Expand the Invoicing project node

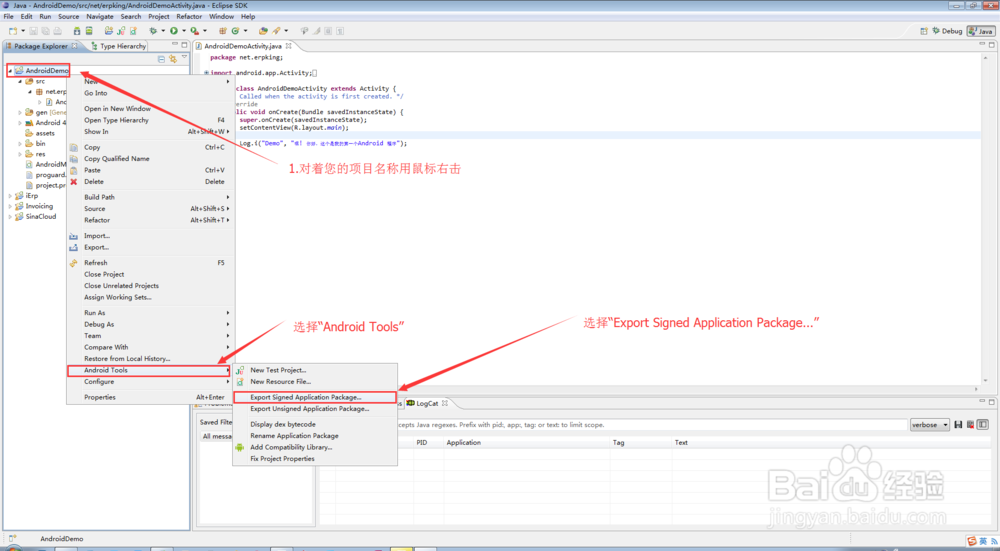point(10,206)
